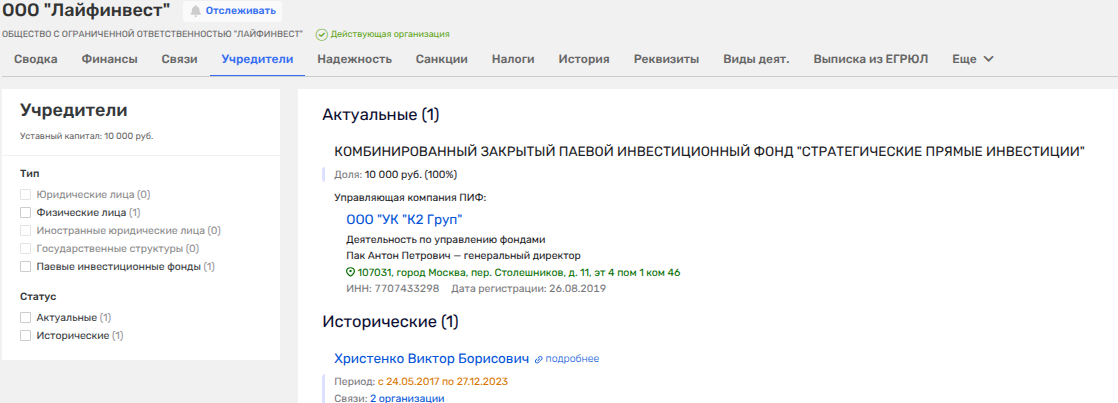This screenshot has height=403, width=1118.
Task: Click the green checkmark status icon
Action: pyautogui.click(x=322, y=34)
